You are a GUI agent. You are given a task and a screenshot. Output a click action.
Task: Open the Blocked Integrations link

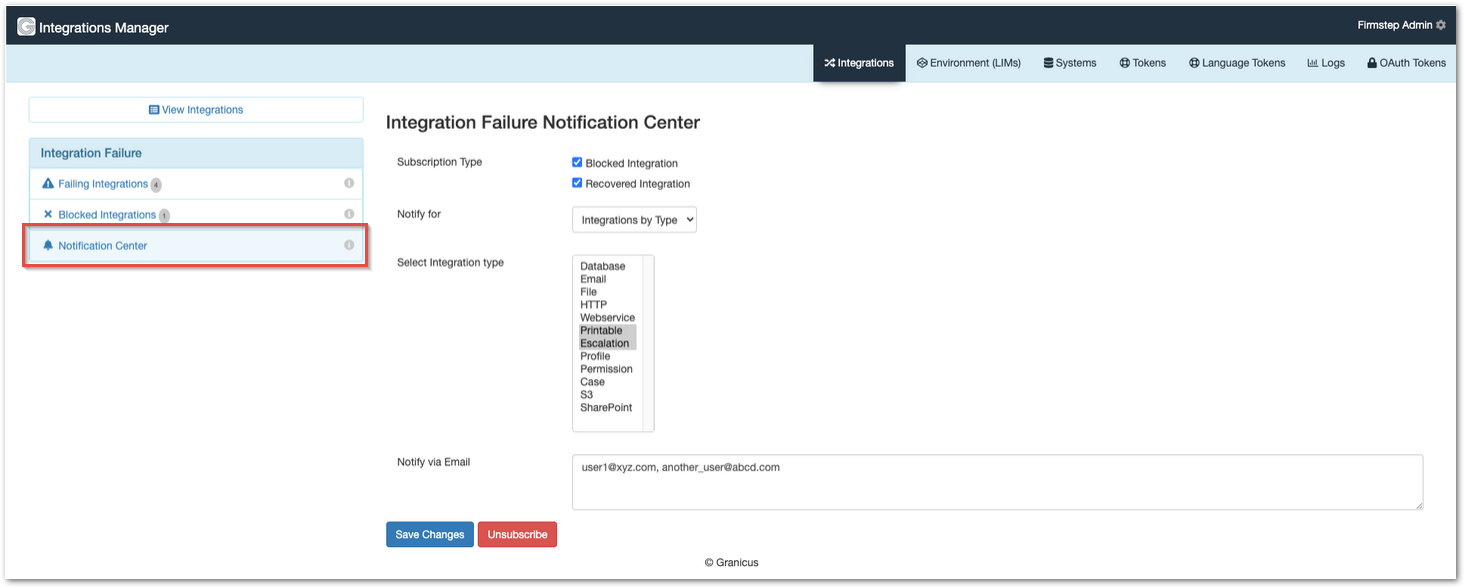(107, 215)
